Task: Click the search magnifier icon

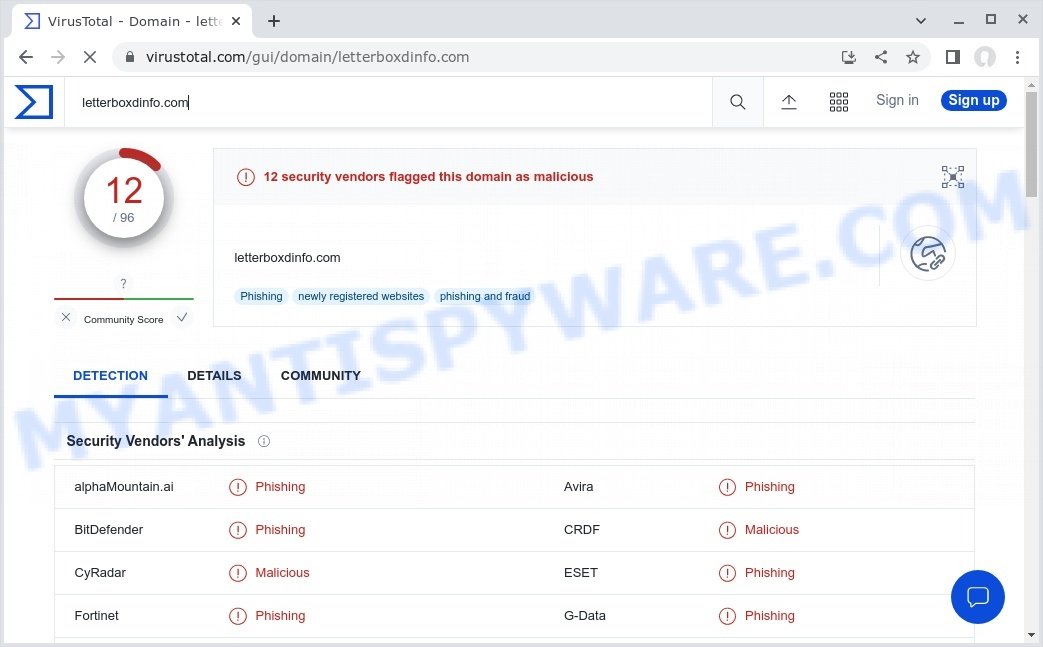Action: click(x=737, y=102)
